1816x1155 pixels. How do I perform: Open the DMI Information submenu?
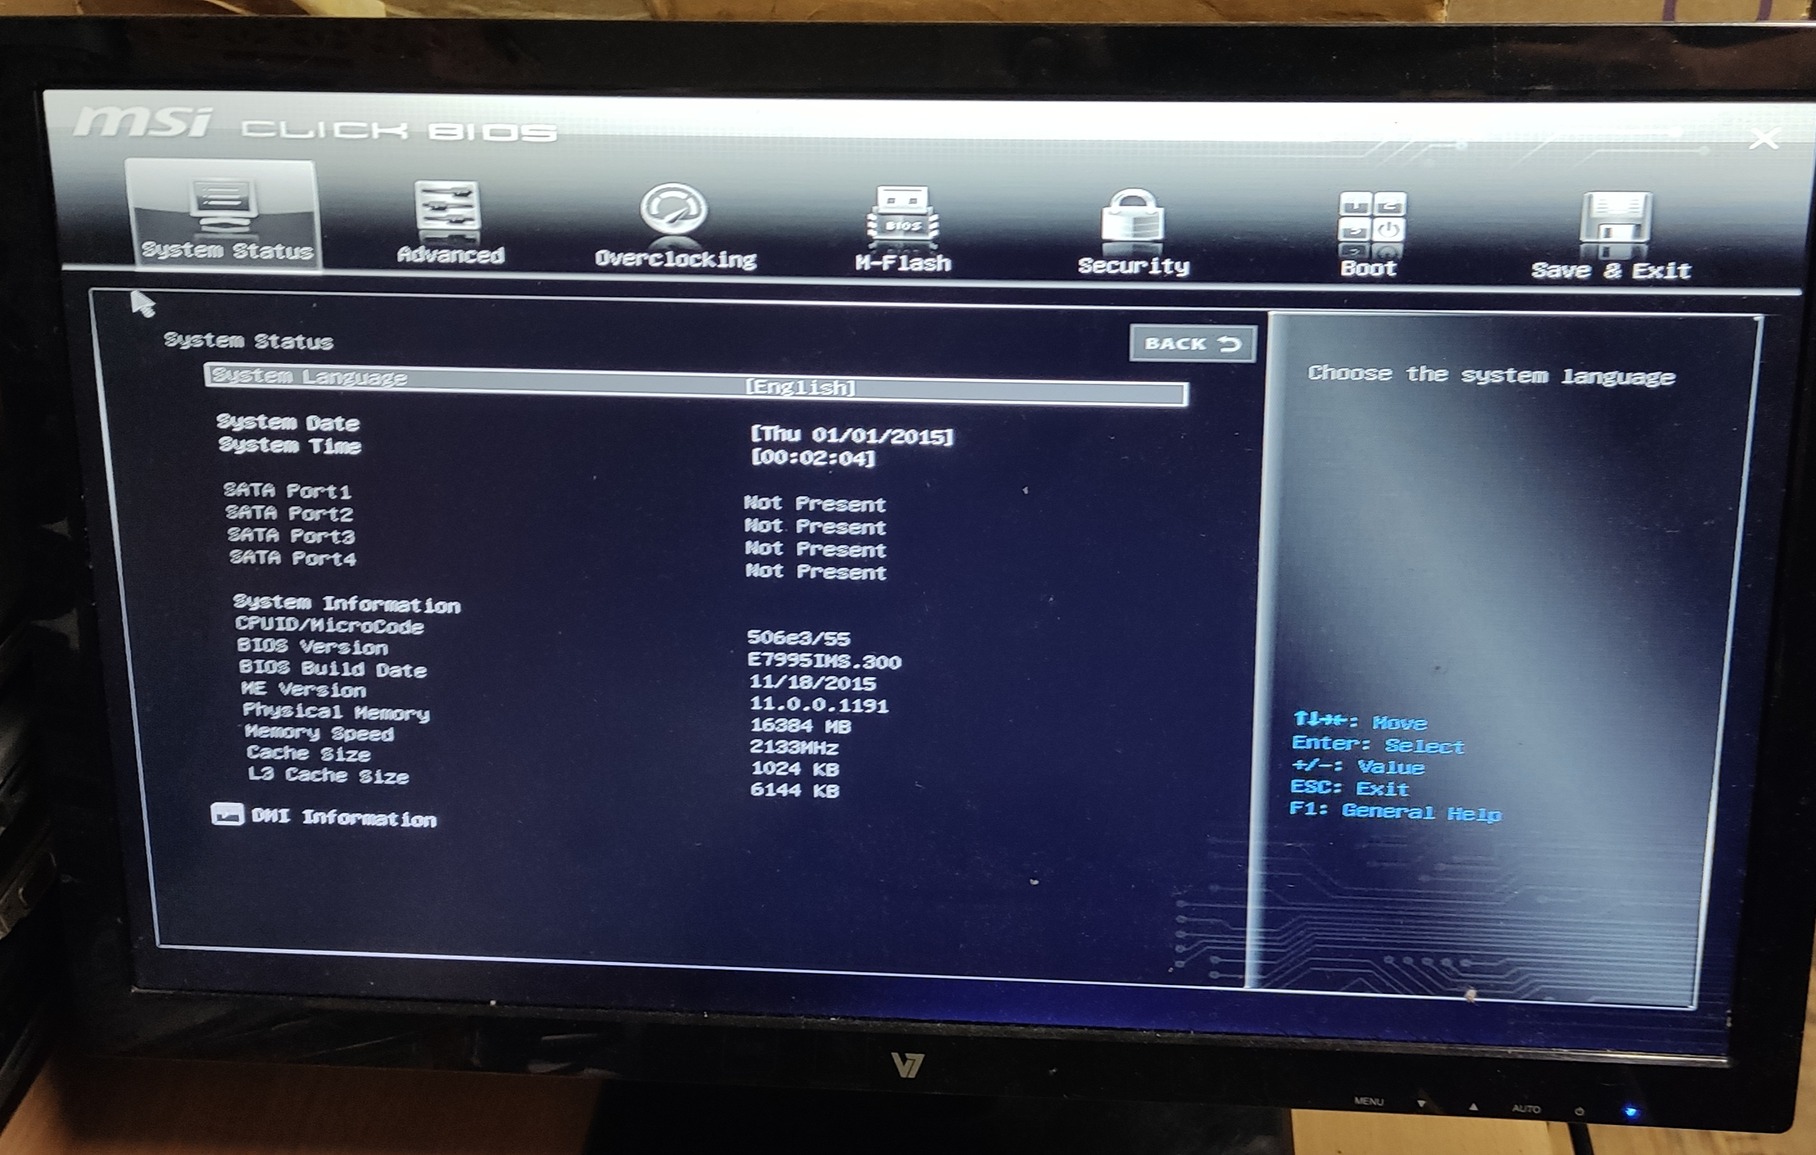[343, 818]
